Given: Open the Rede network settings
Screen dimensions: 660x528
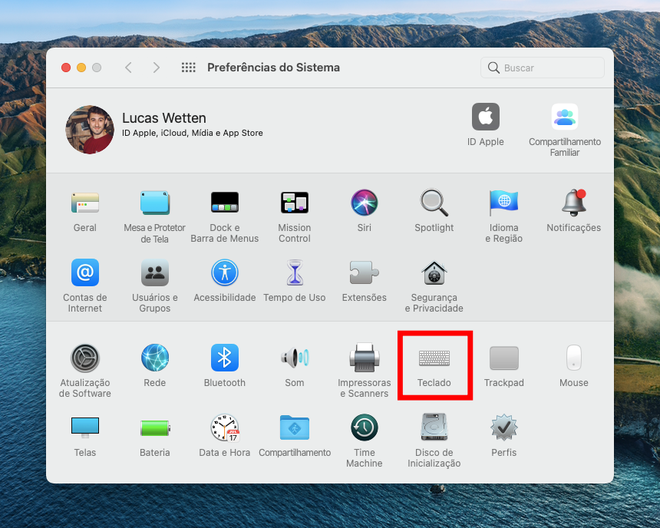Looking at the screenshot, I should (x=154, y=358).
